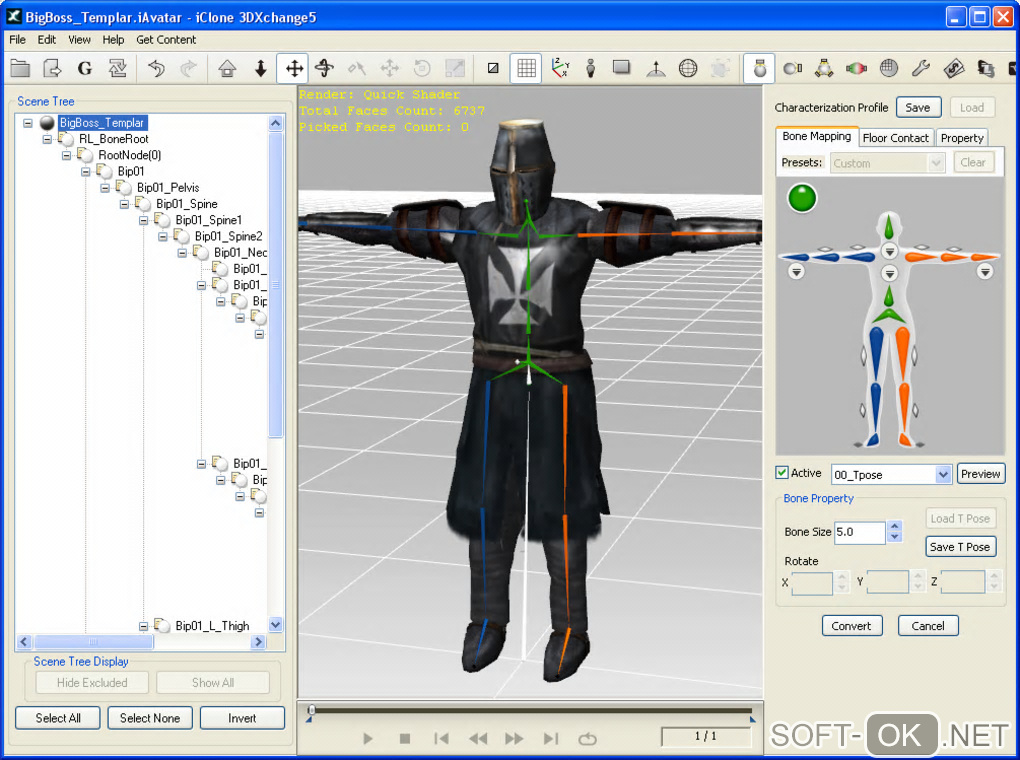Select the move tool with crossed arrows

pyautogui.click(x=293, y=68)
